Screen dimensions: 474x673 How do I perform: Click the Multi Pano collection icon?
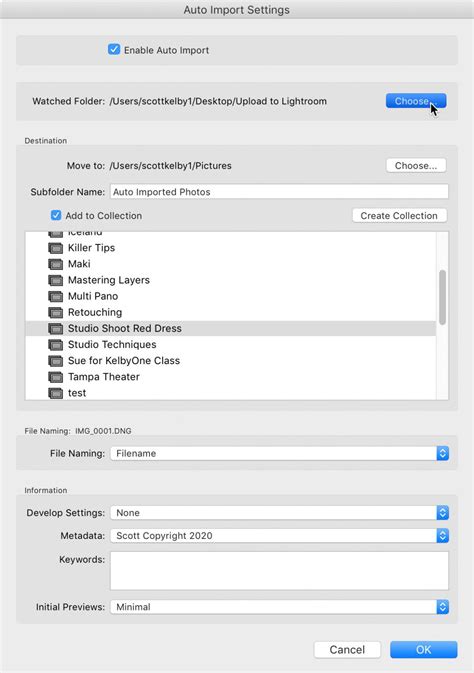pyautogui.click(x=55, y=296)
